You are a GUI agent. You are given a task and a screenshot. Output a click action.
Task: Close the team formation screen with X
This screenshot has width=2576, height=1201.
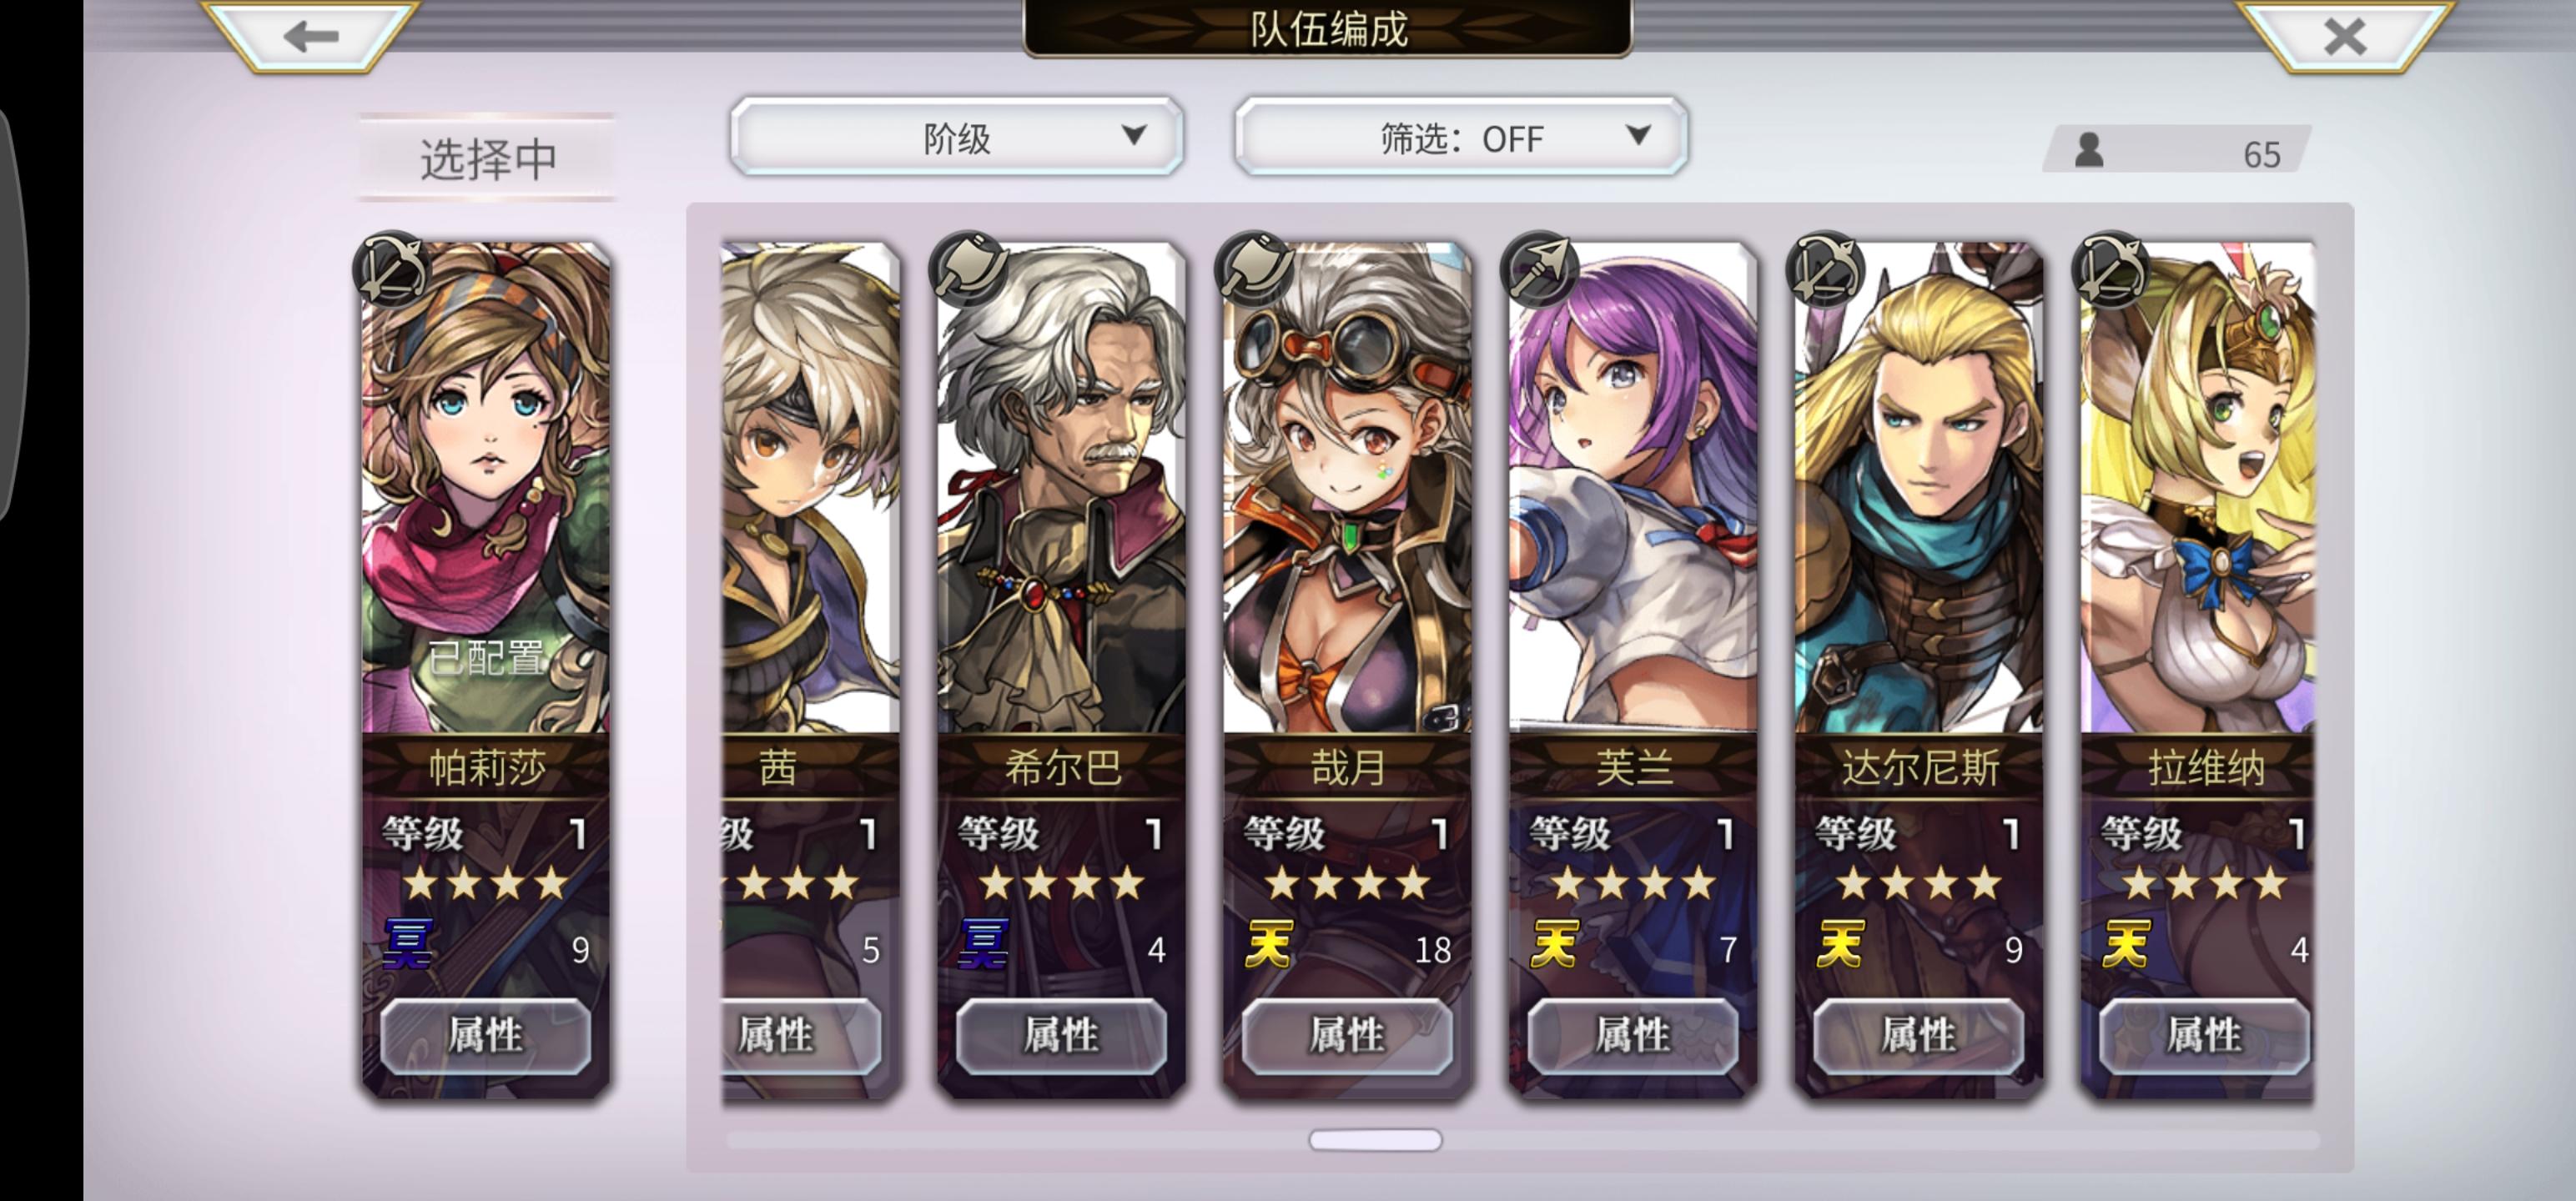[2344, 36]
